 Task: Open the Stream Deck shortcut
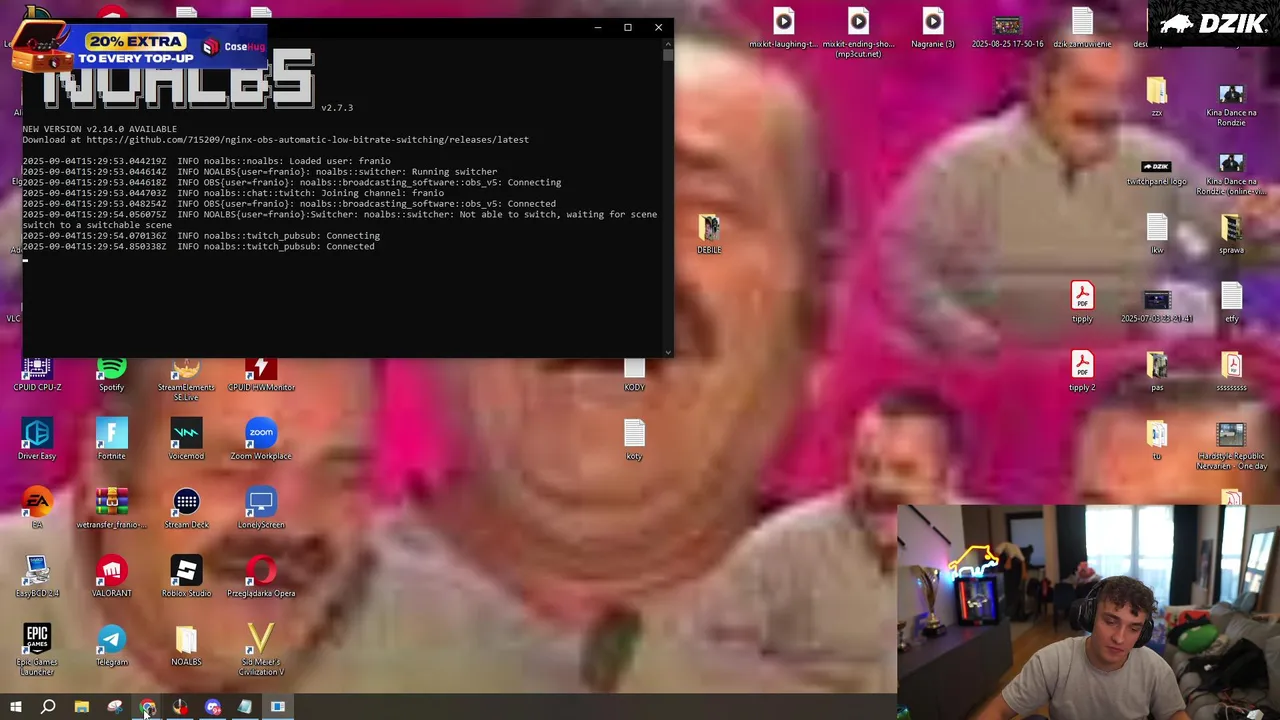click(x=186, y=508)
